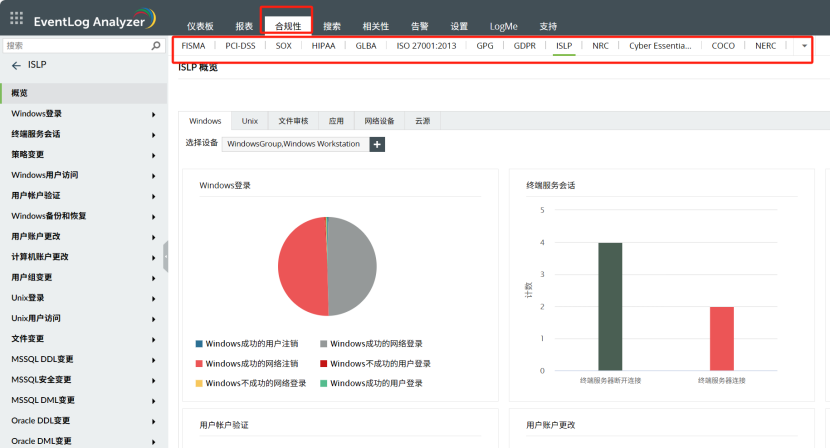Open the 合规性 top menu tab
The height and width of the screenshot is (448, 830).
287,26
